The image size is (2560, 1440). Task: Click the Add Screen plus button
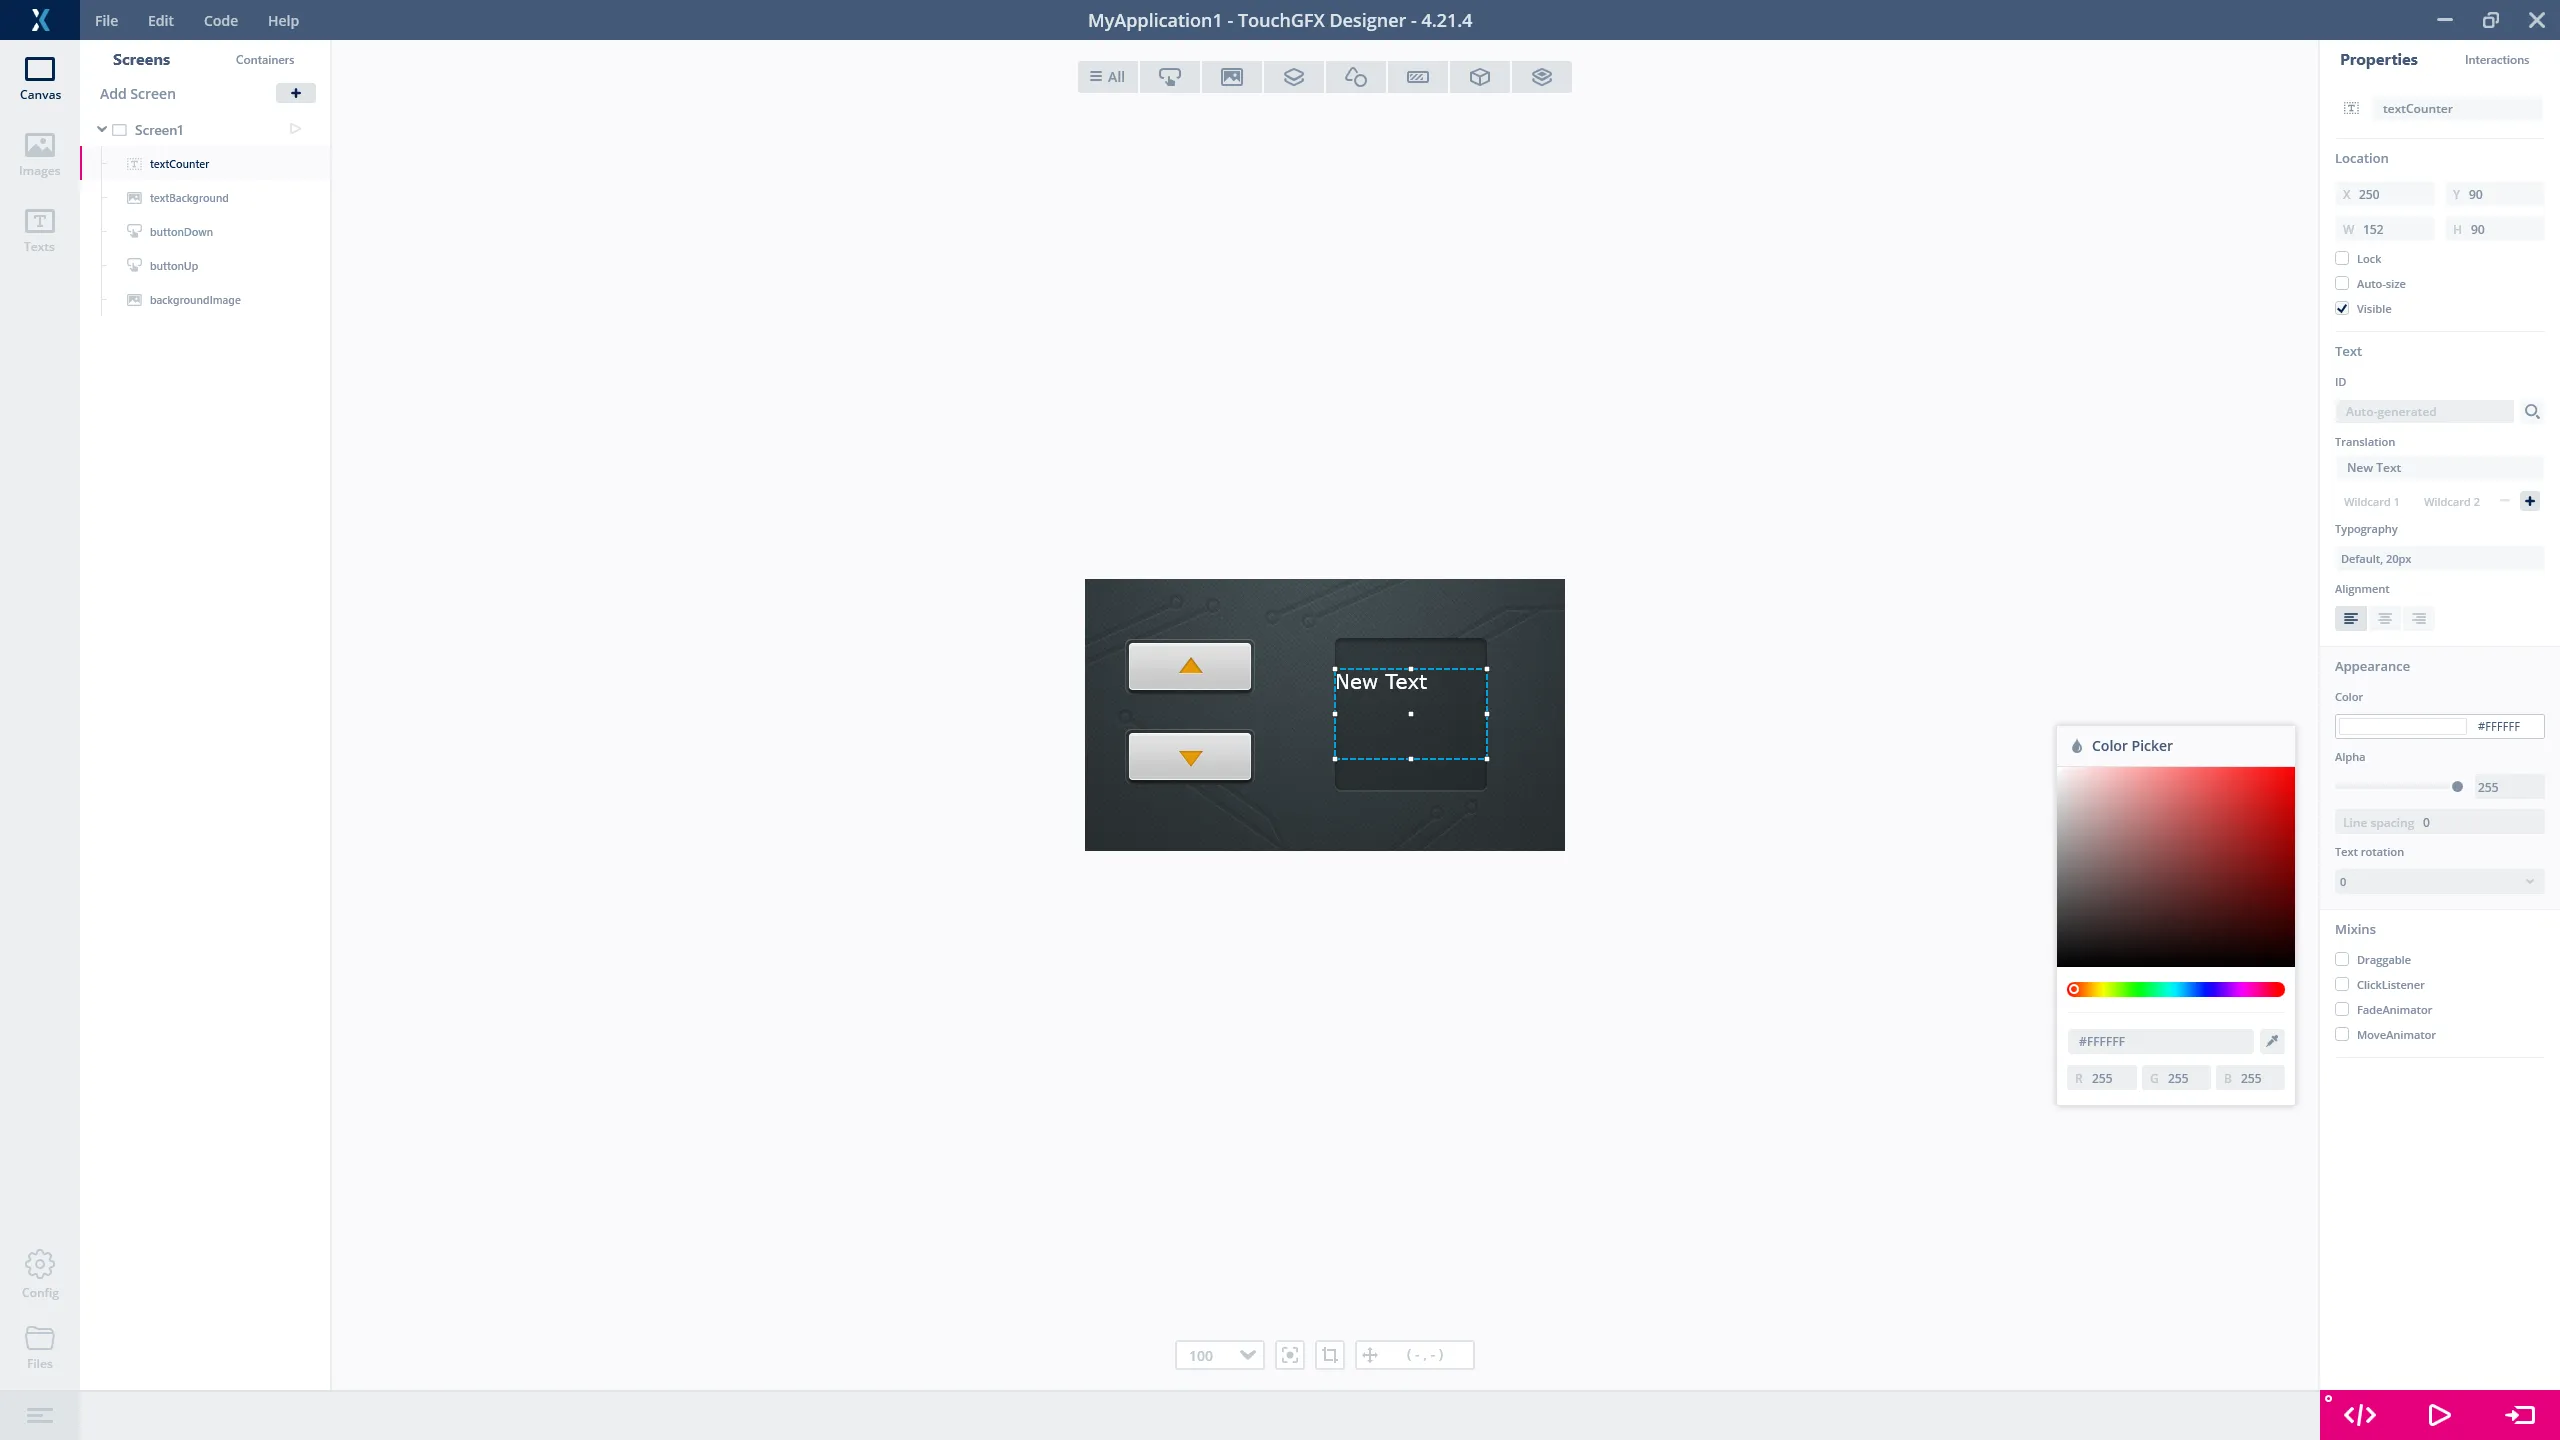click(x=295, y=93)
